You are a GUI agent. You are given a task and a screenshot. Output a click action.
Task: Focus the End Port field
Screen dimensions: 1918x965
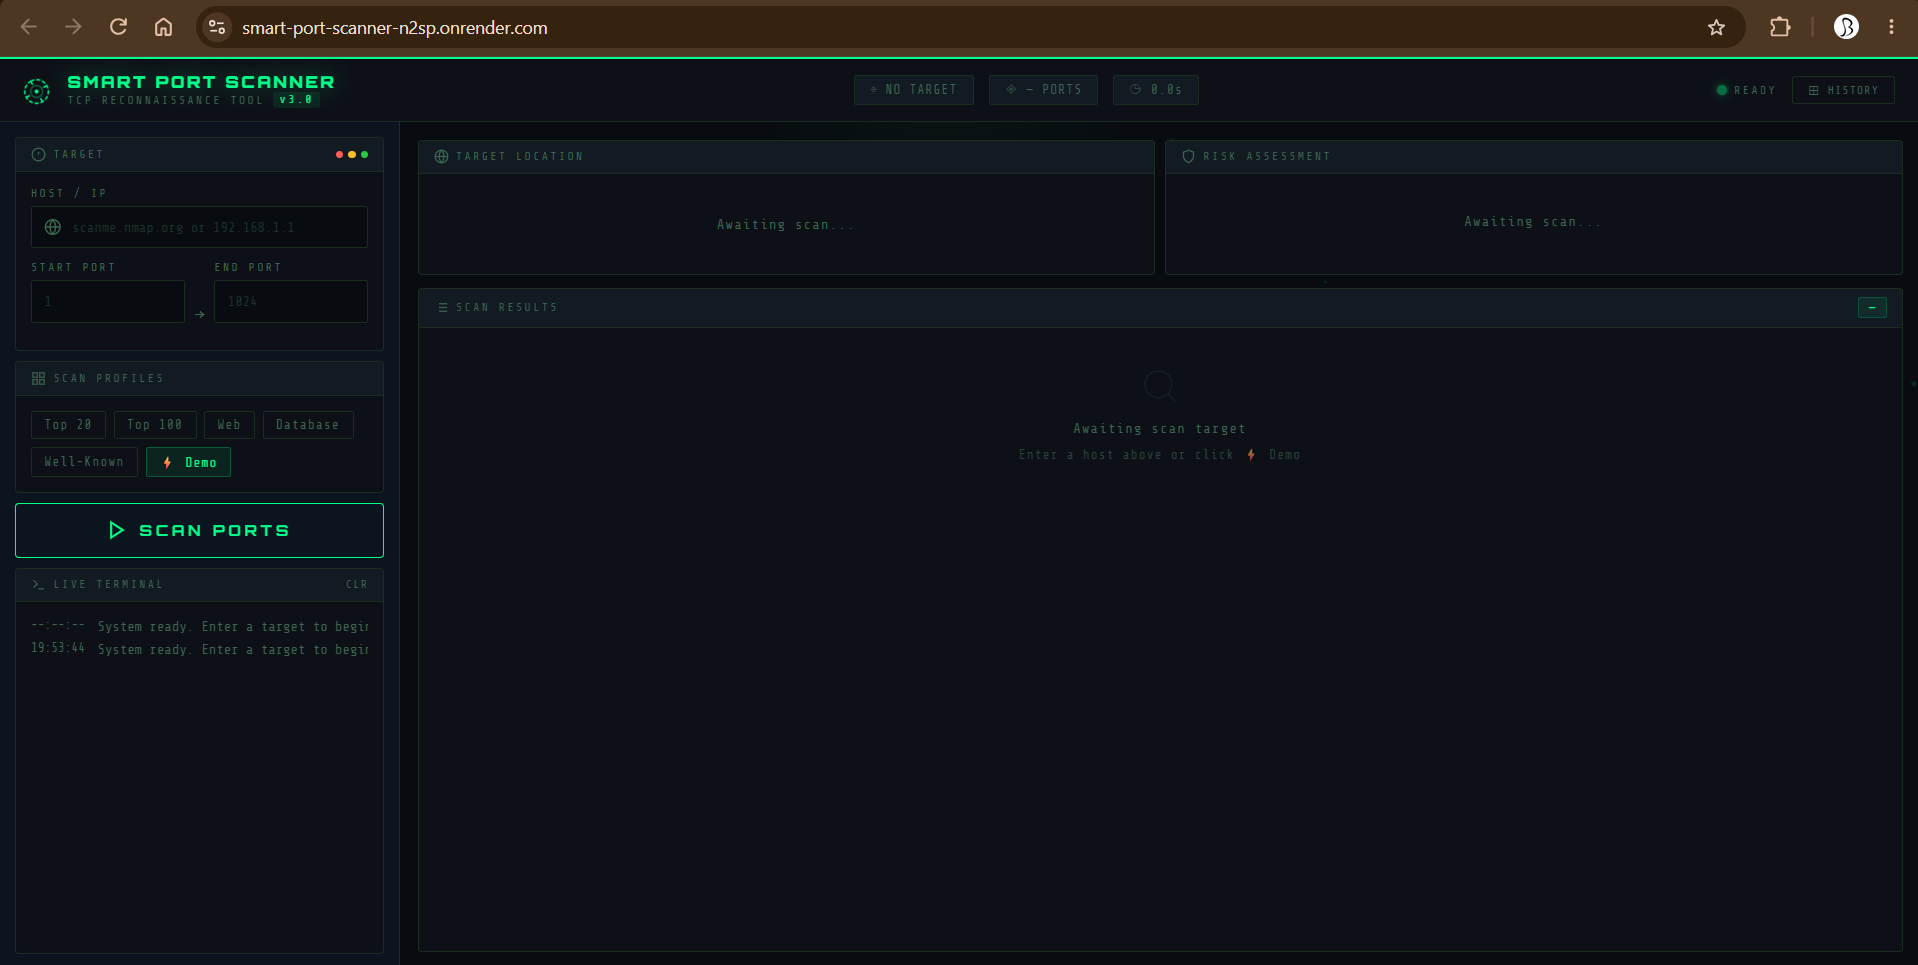point(291,301)
